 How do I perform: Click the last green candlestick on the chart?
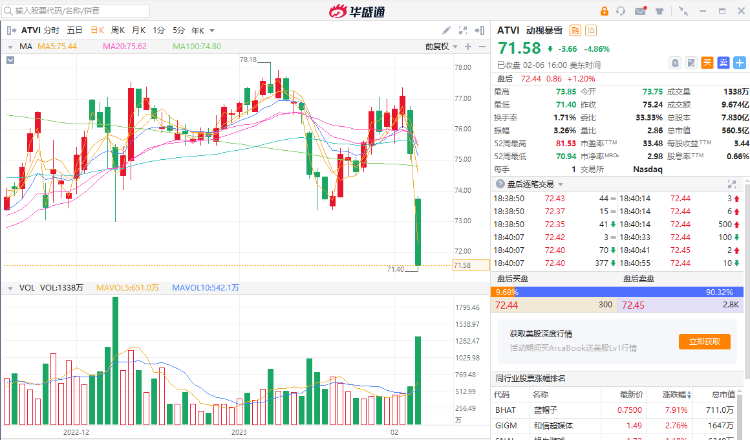[x=418, y=232]
